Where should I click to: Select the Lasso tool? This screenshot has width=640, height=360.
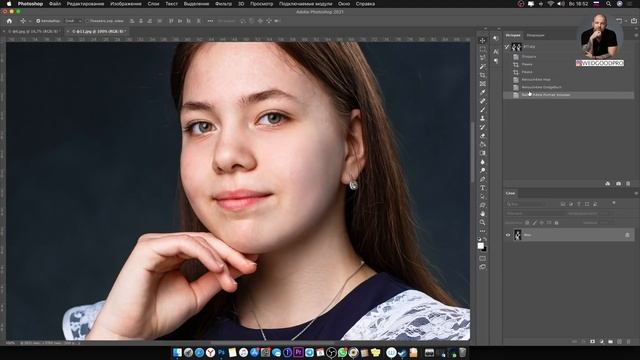pyautogui.click(x=482, y=58)
